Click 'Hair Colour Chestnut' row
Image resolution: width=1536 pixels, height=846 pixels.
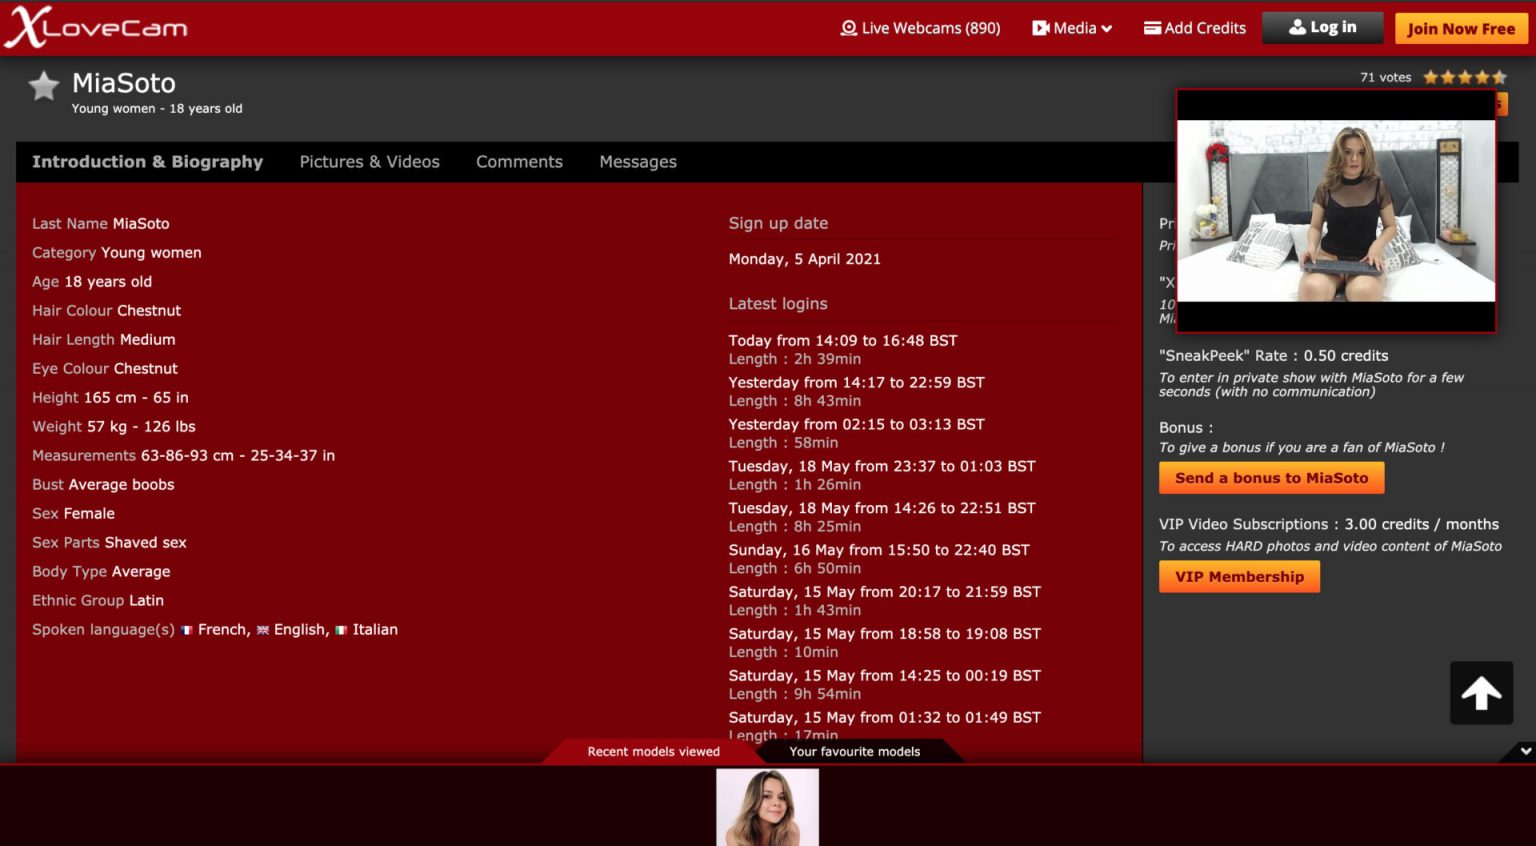point(107,311)
